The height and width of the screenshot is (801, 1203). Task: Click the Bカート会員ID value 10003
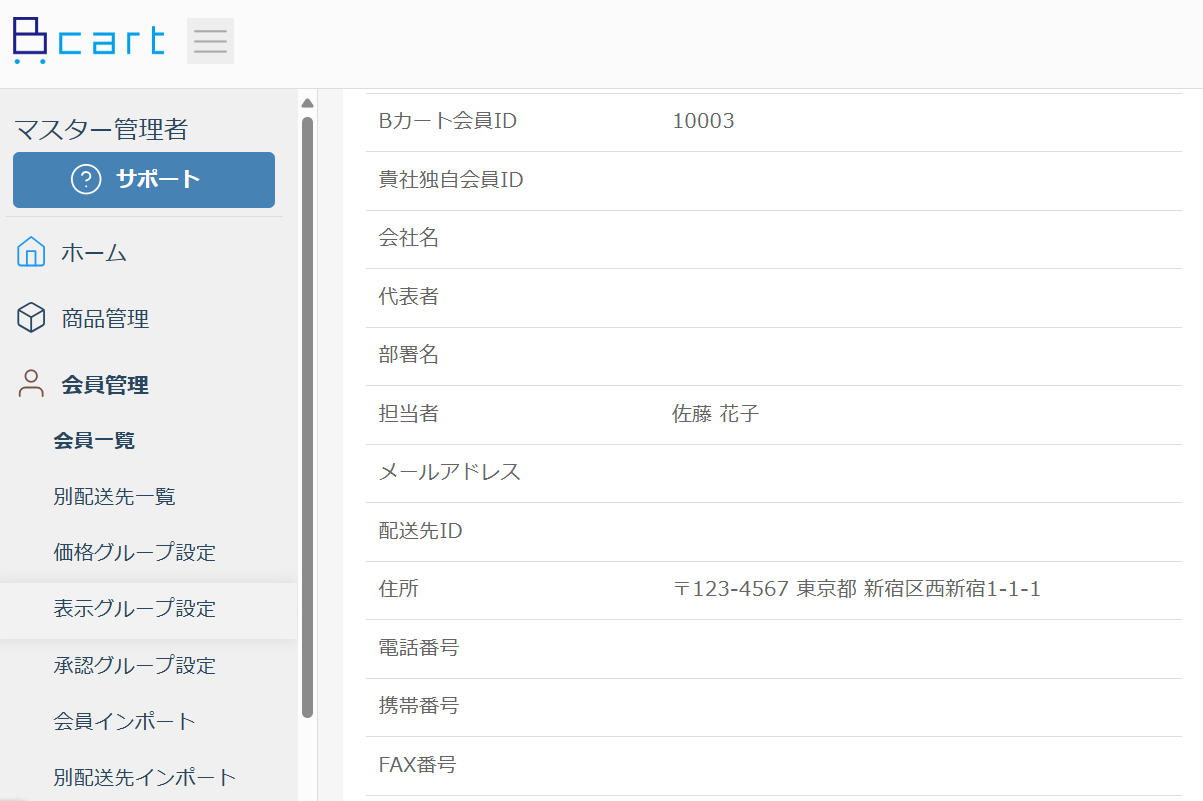point(703,122)
